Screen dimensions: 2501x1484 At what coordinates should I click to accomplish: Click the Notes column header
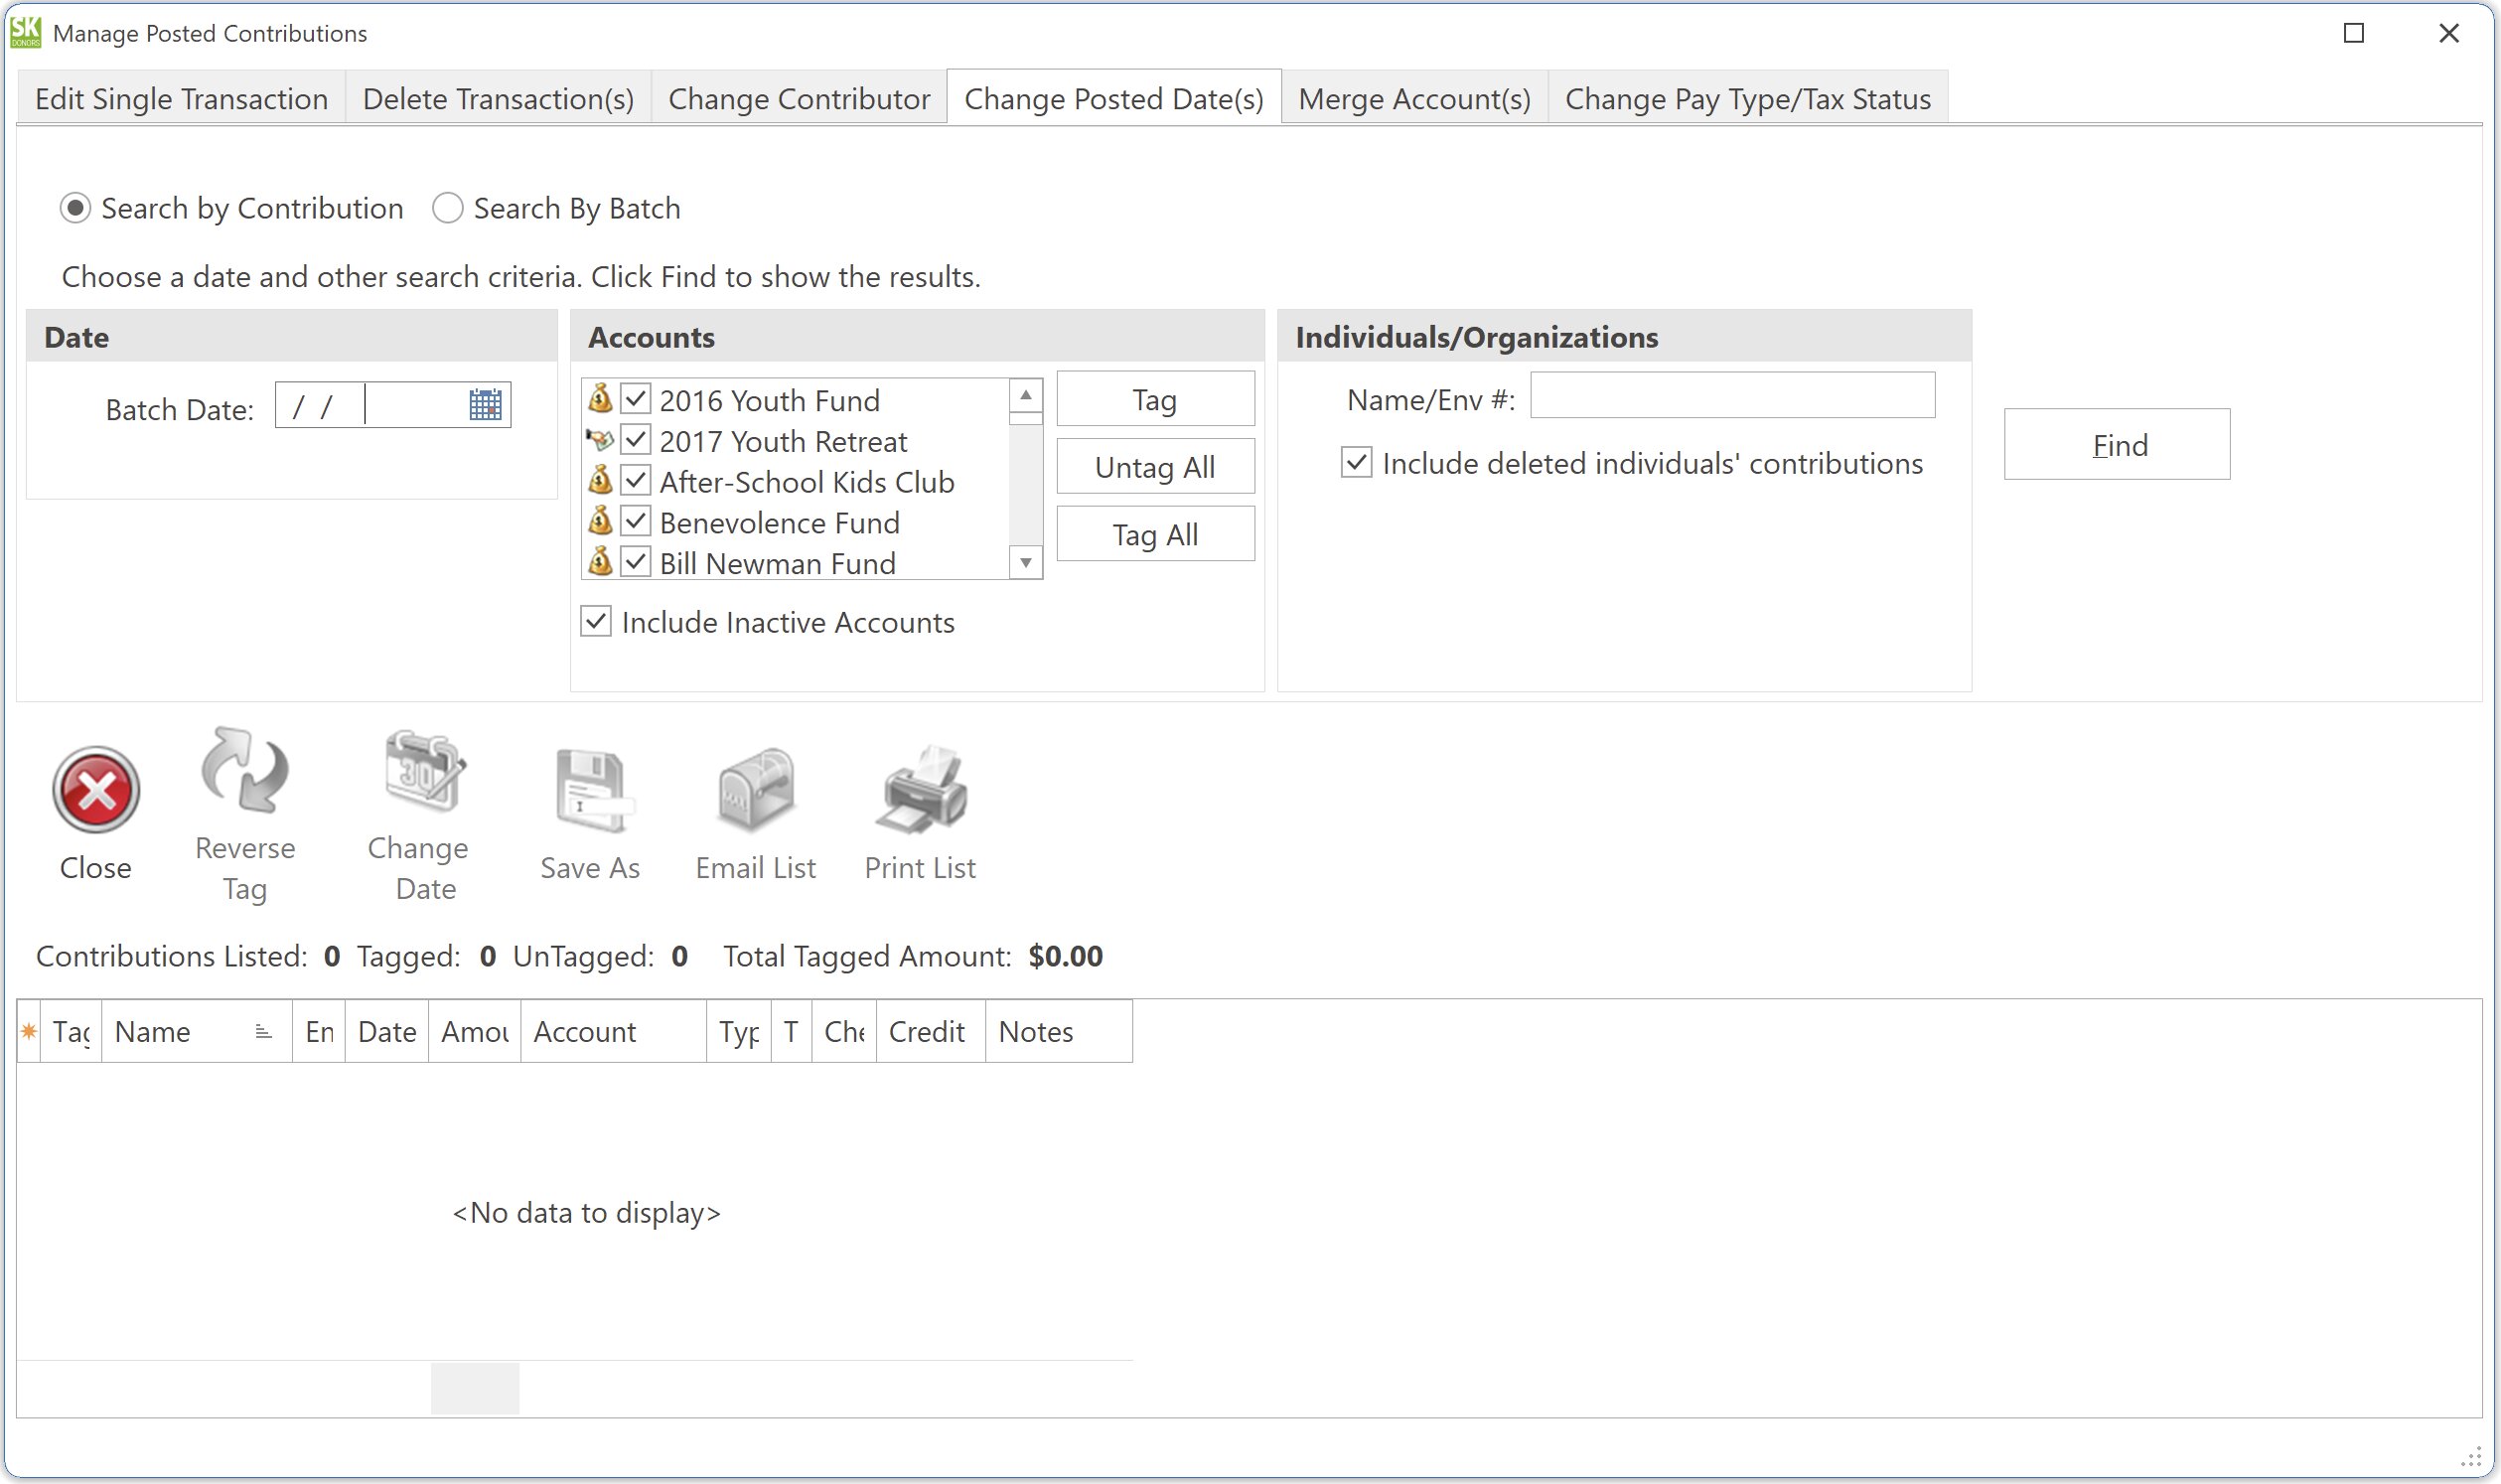pyautogui.click(x=1059, y=1031)
